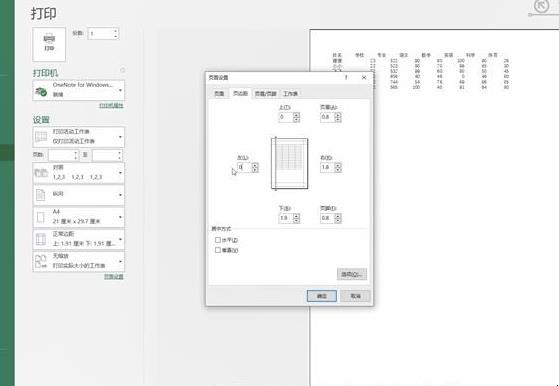
Task: Increase the print copies (份数) spinner arrow
Action: [x=115, y=31]
